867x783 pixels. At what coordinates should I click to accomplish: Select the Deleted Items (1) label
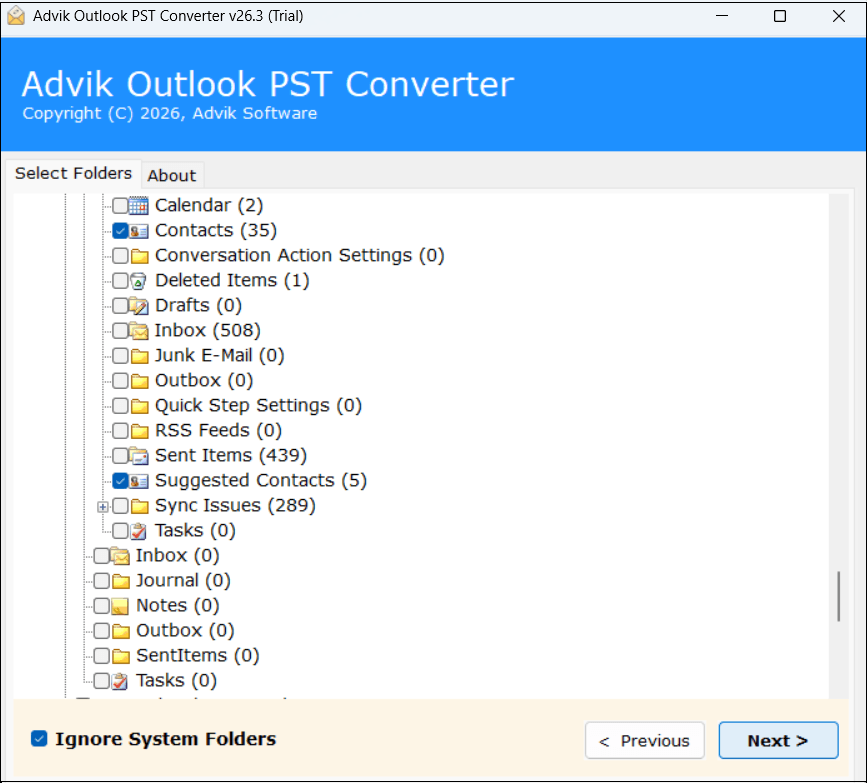click(232, 280)
